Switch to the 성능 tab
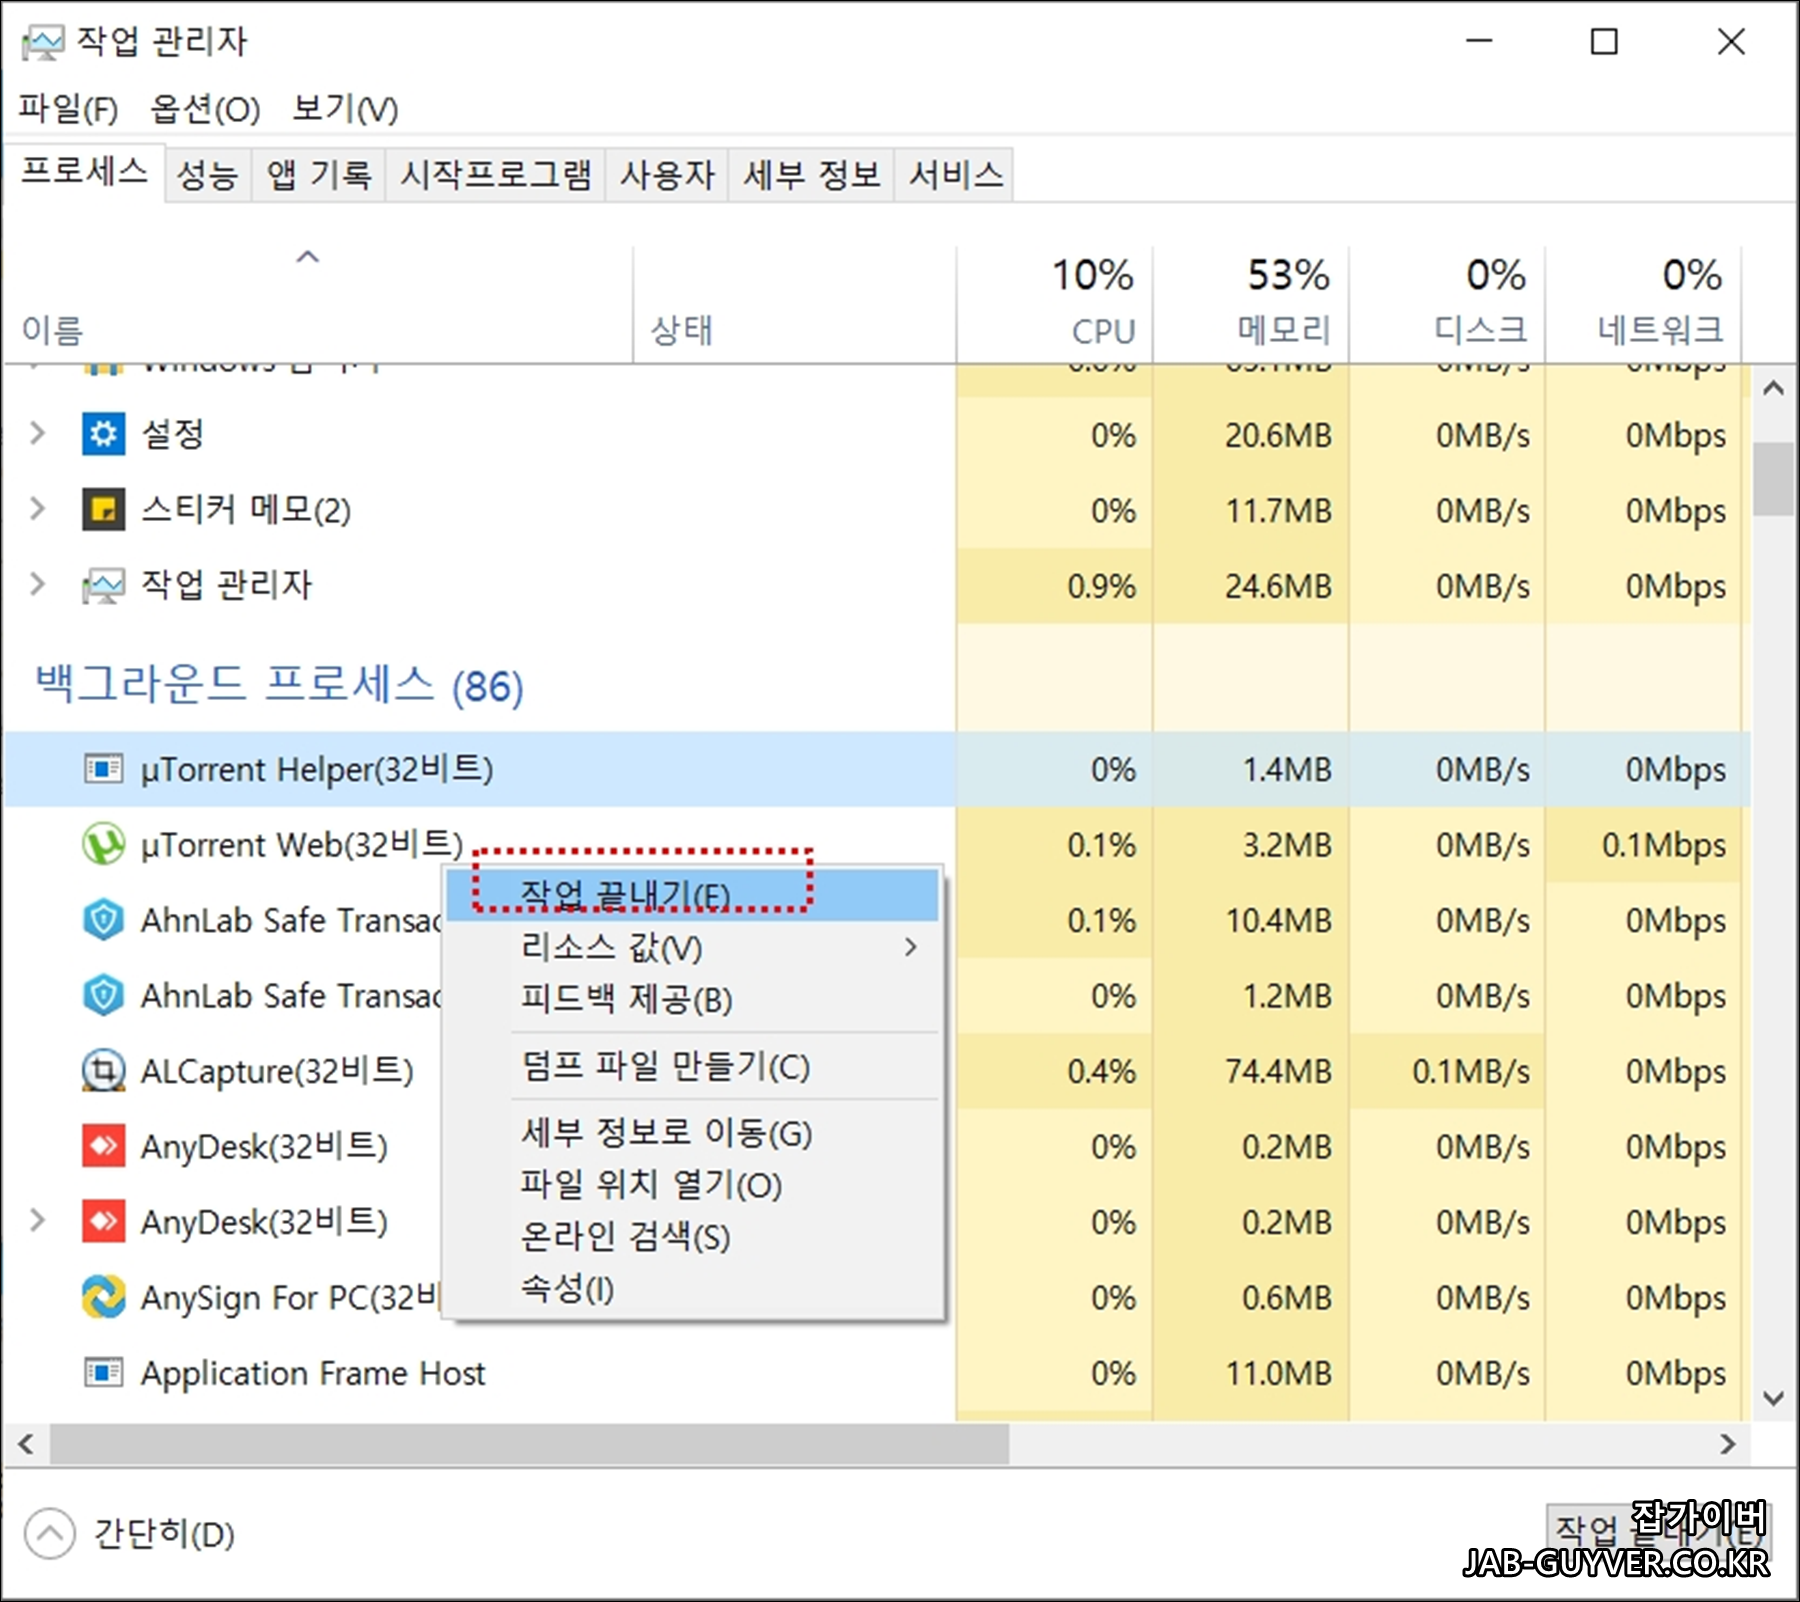The height and width of the screenshot is (1602, 1800). (x=207, y=176)
